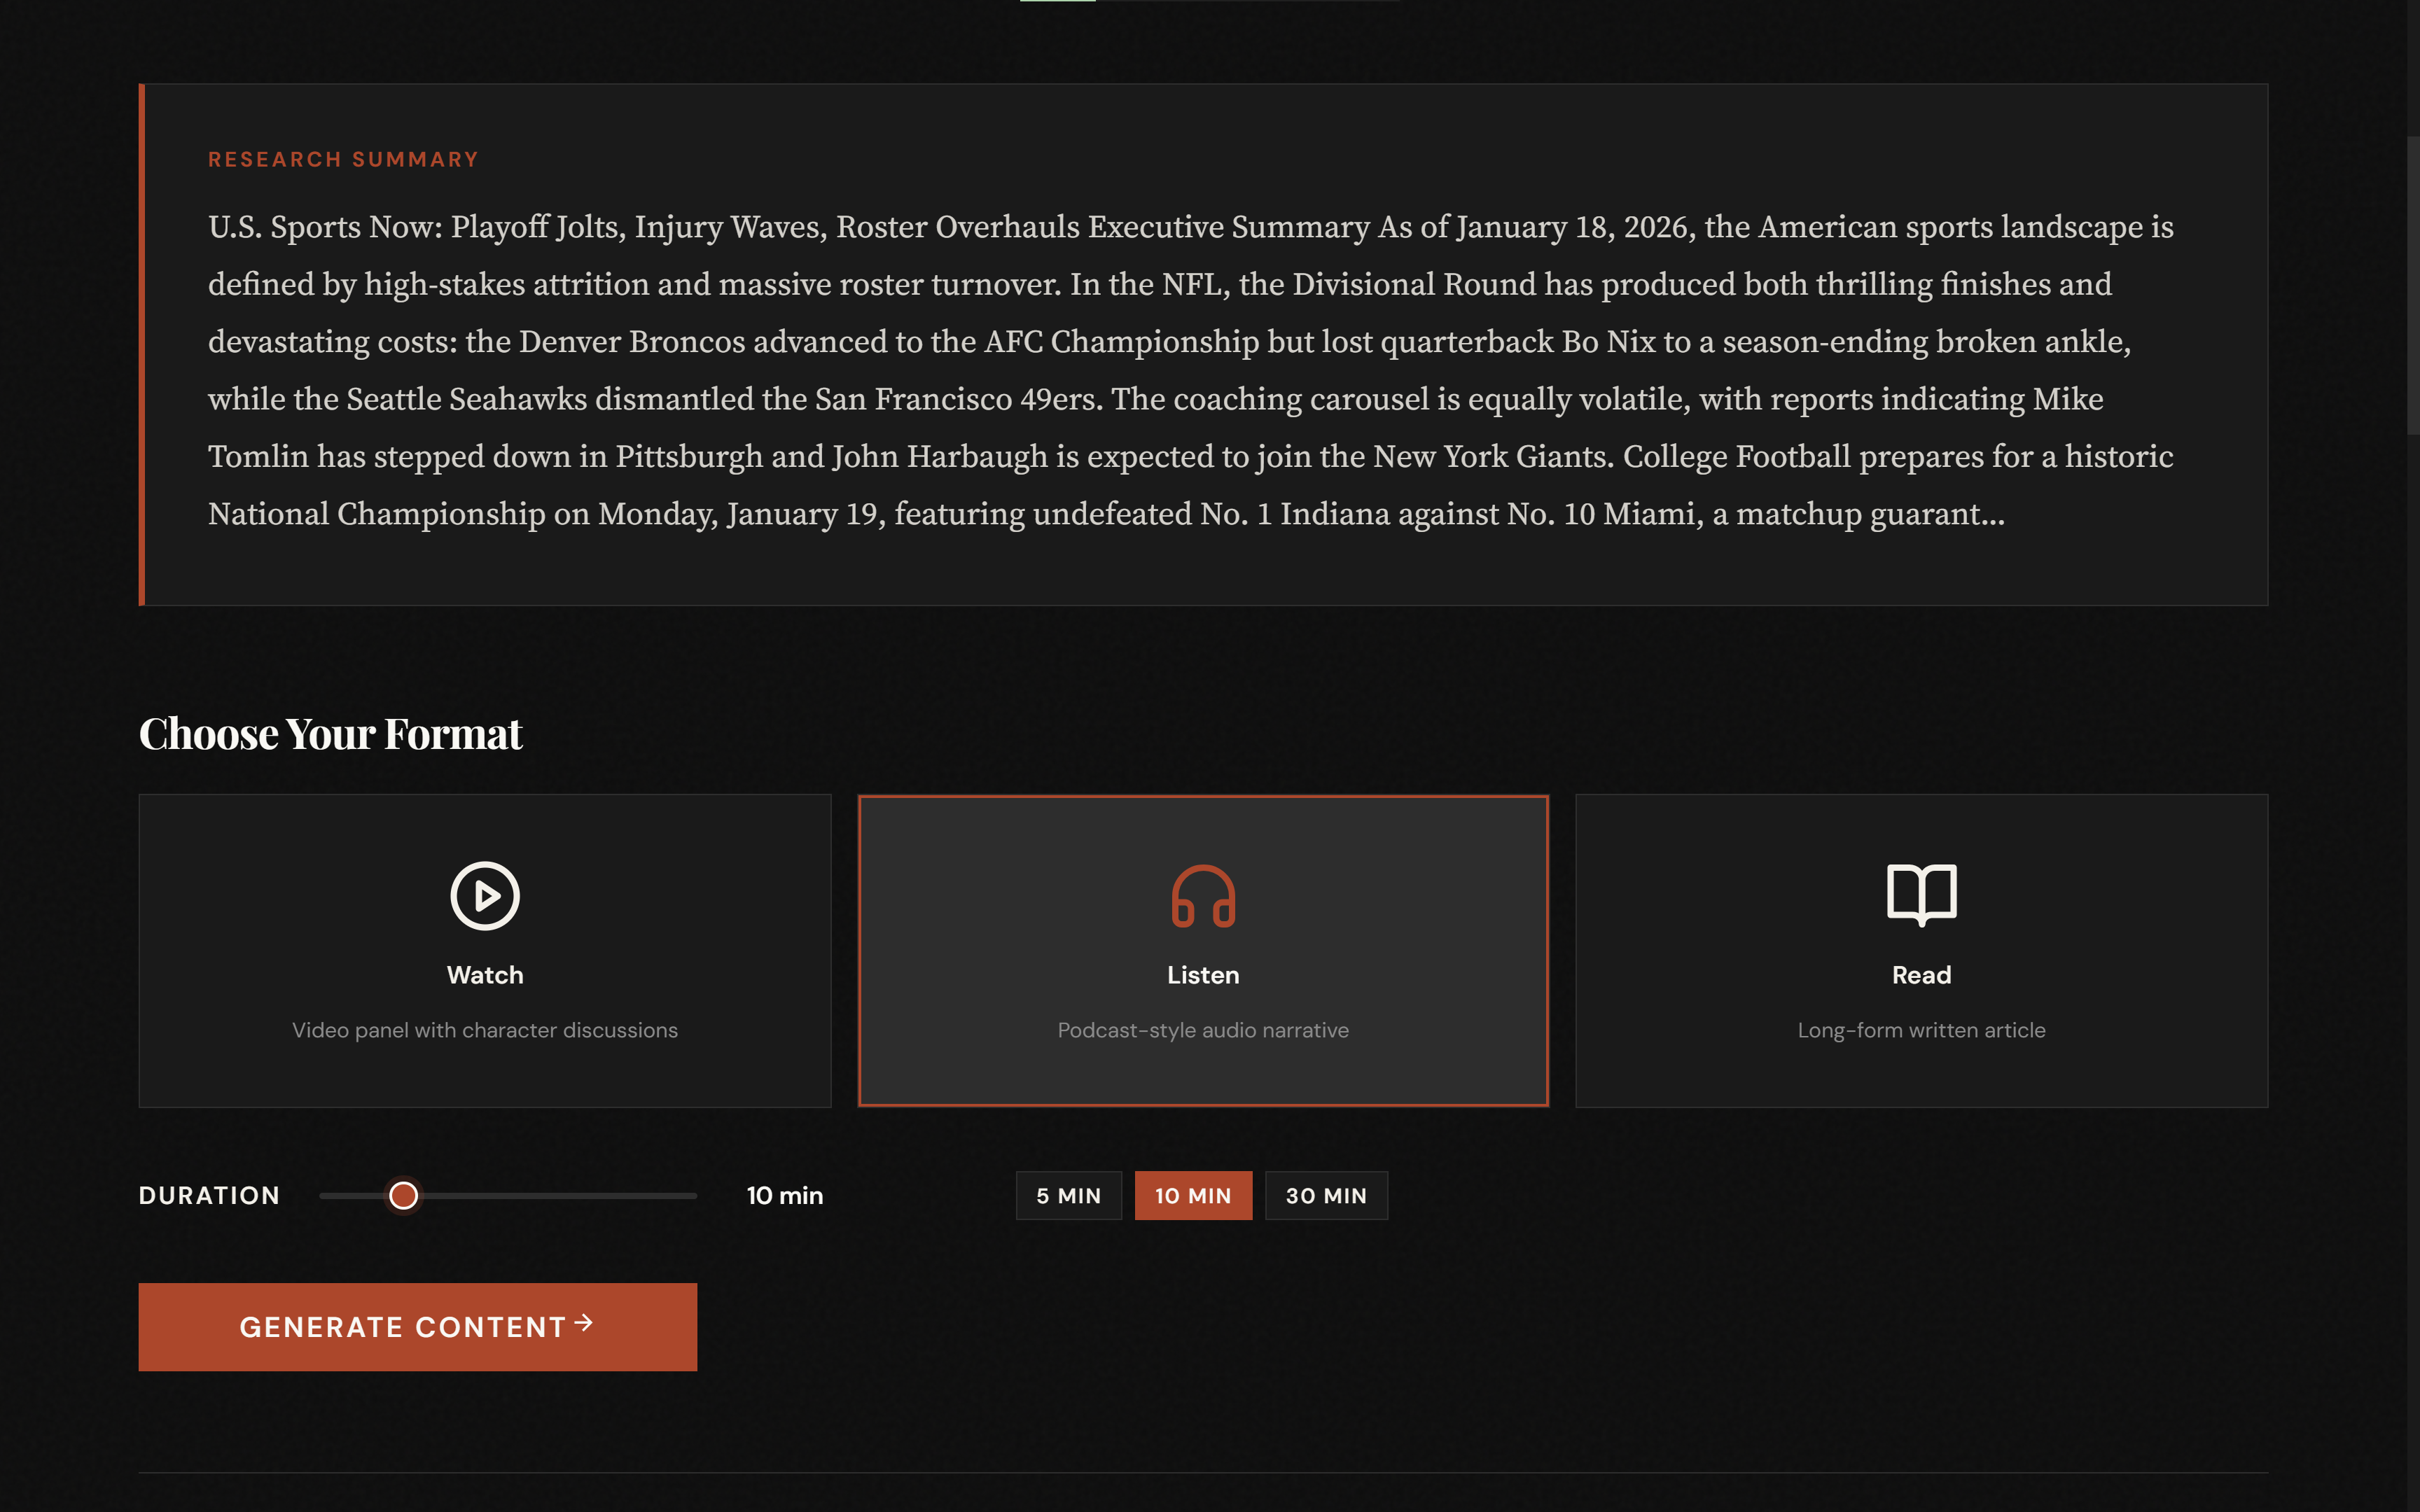Select the Watch format card
Image resolution: width=2420 pixels, height=1512 pixels.
[485, 950]
